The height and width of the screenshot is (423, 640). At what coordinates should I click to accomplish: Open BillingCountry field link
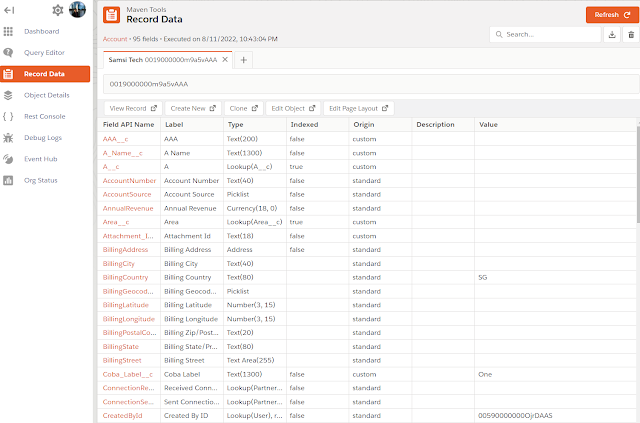tap(125, 277)
